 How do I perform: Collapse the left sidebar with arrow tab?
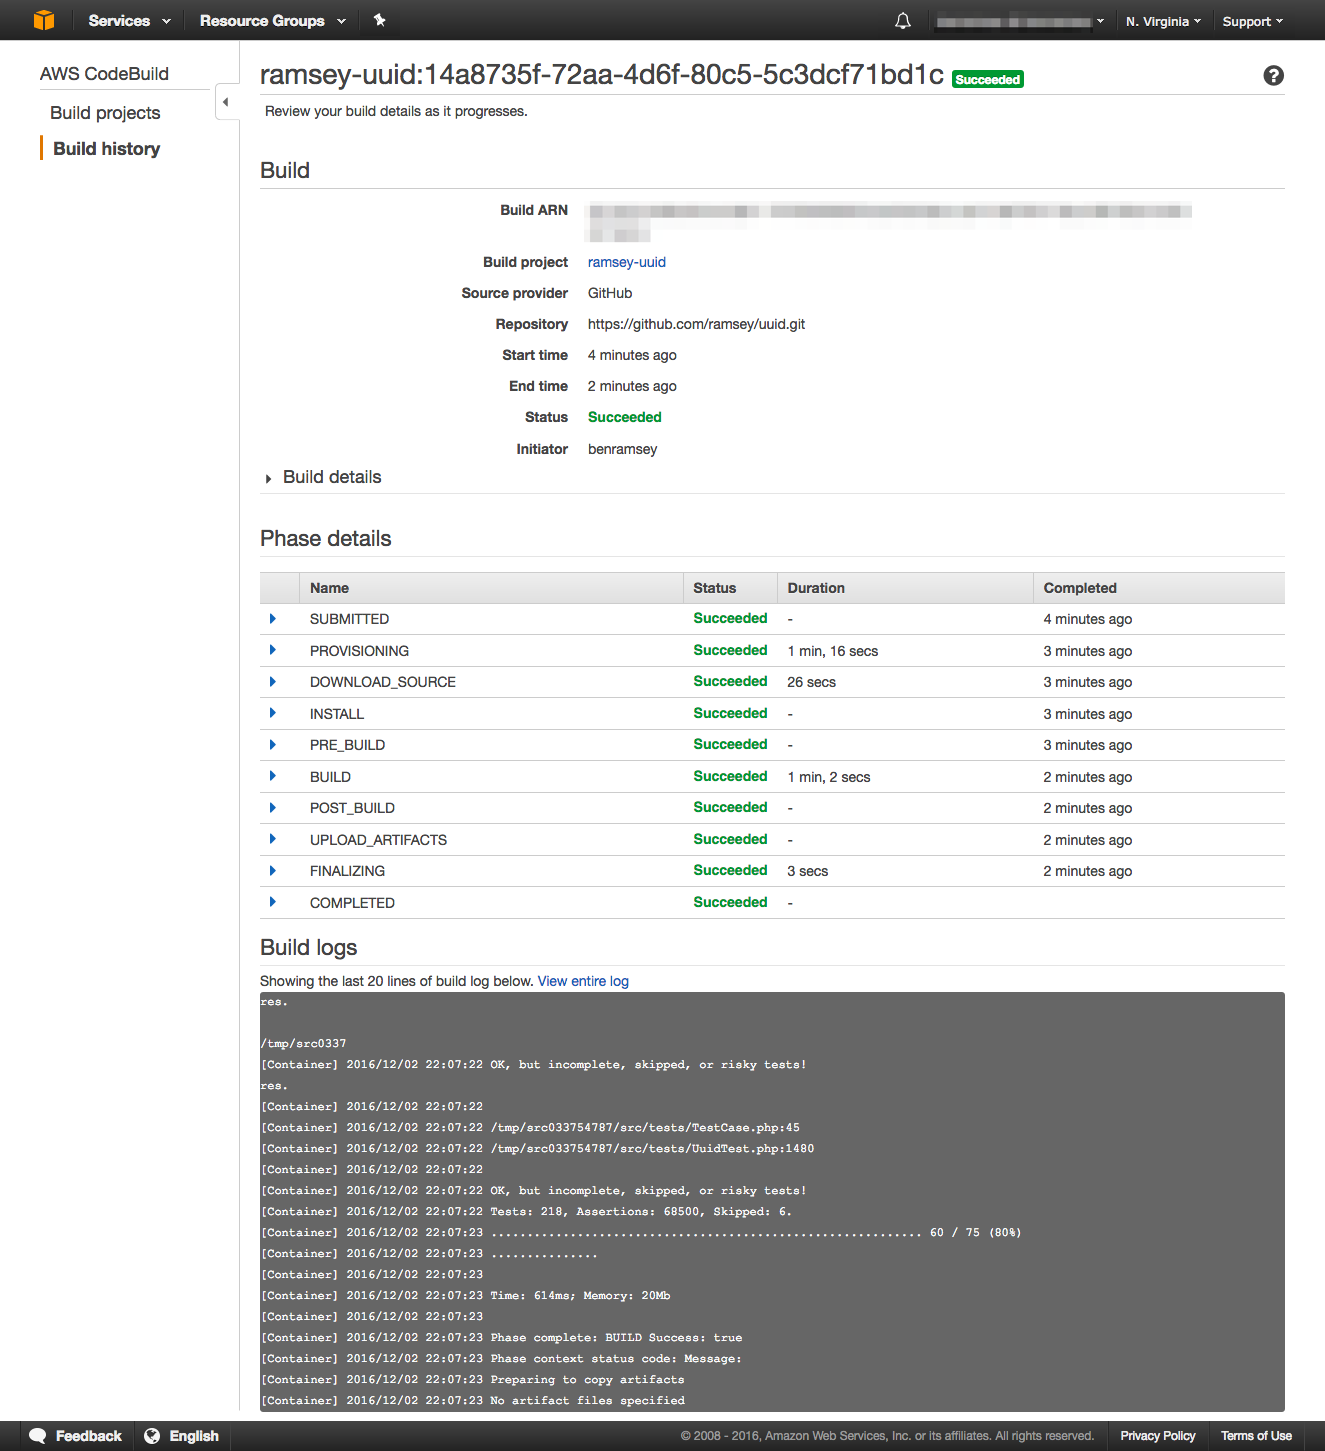coord(226,102)
